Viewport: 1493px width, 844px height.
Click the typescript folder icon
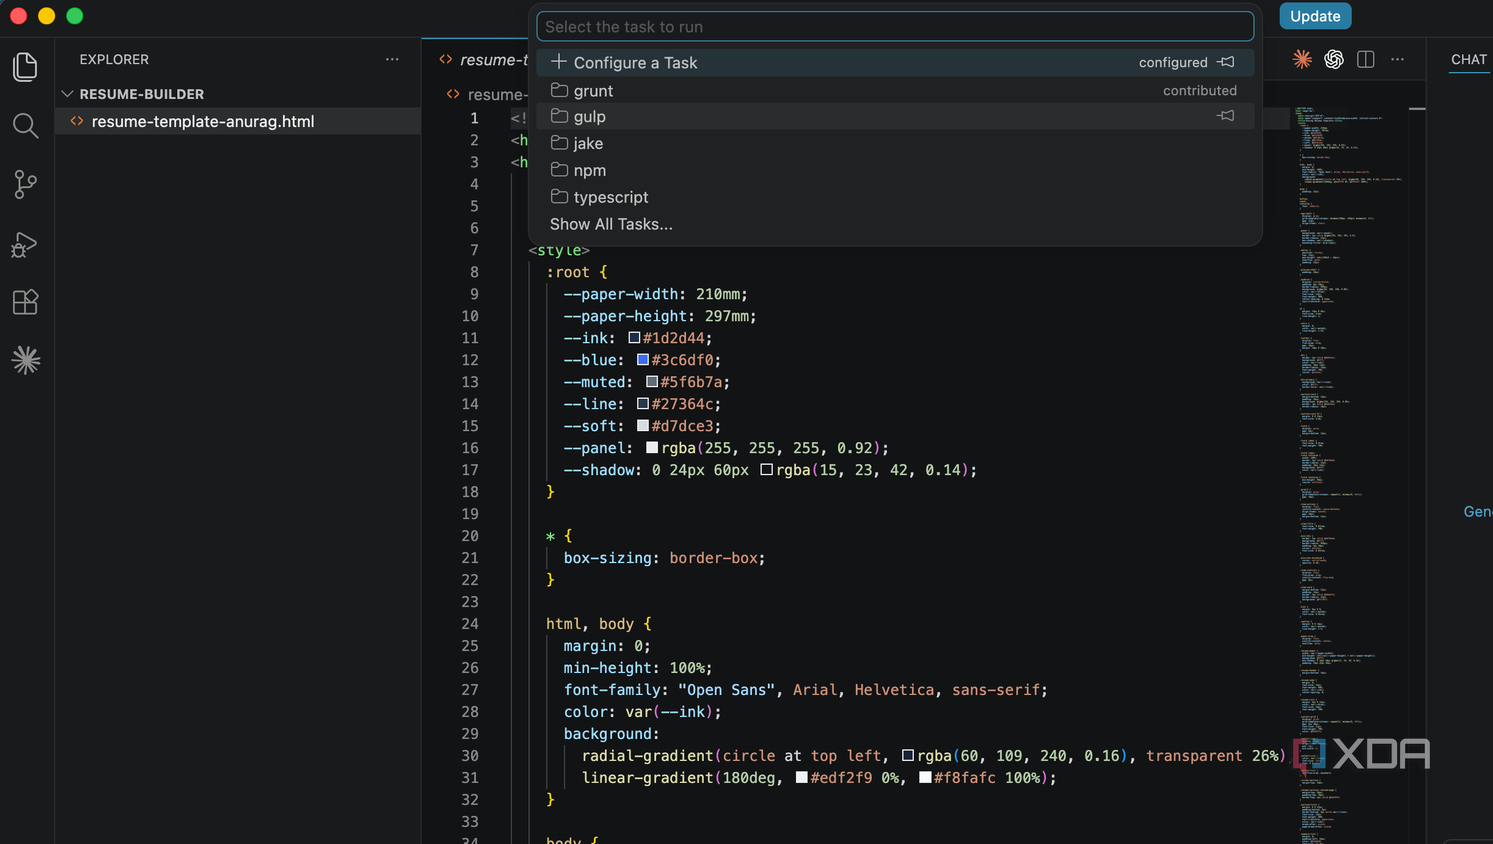point(559,197)
